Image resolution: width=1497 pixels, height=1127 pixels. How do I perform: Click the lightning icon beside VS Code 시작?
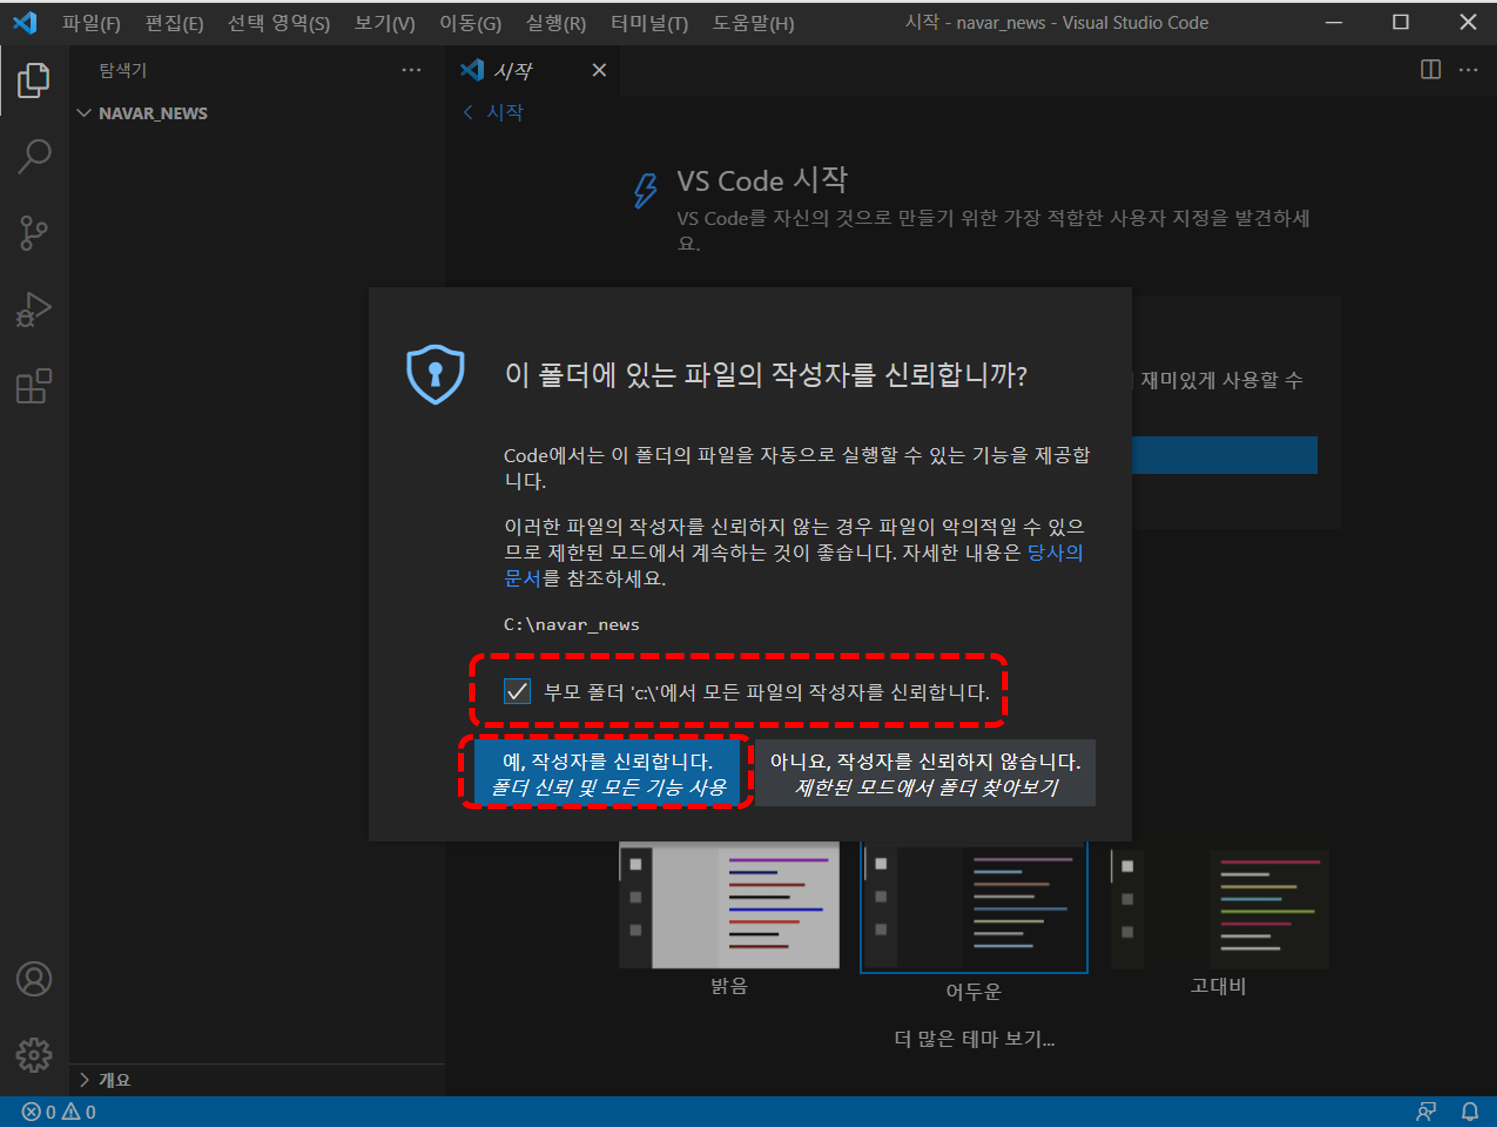point(646,190)
